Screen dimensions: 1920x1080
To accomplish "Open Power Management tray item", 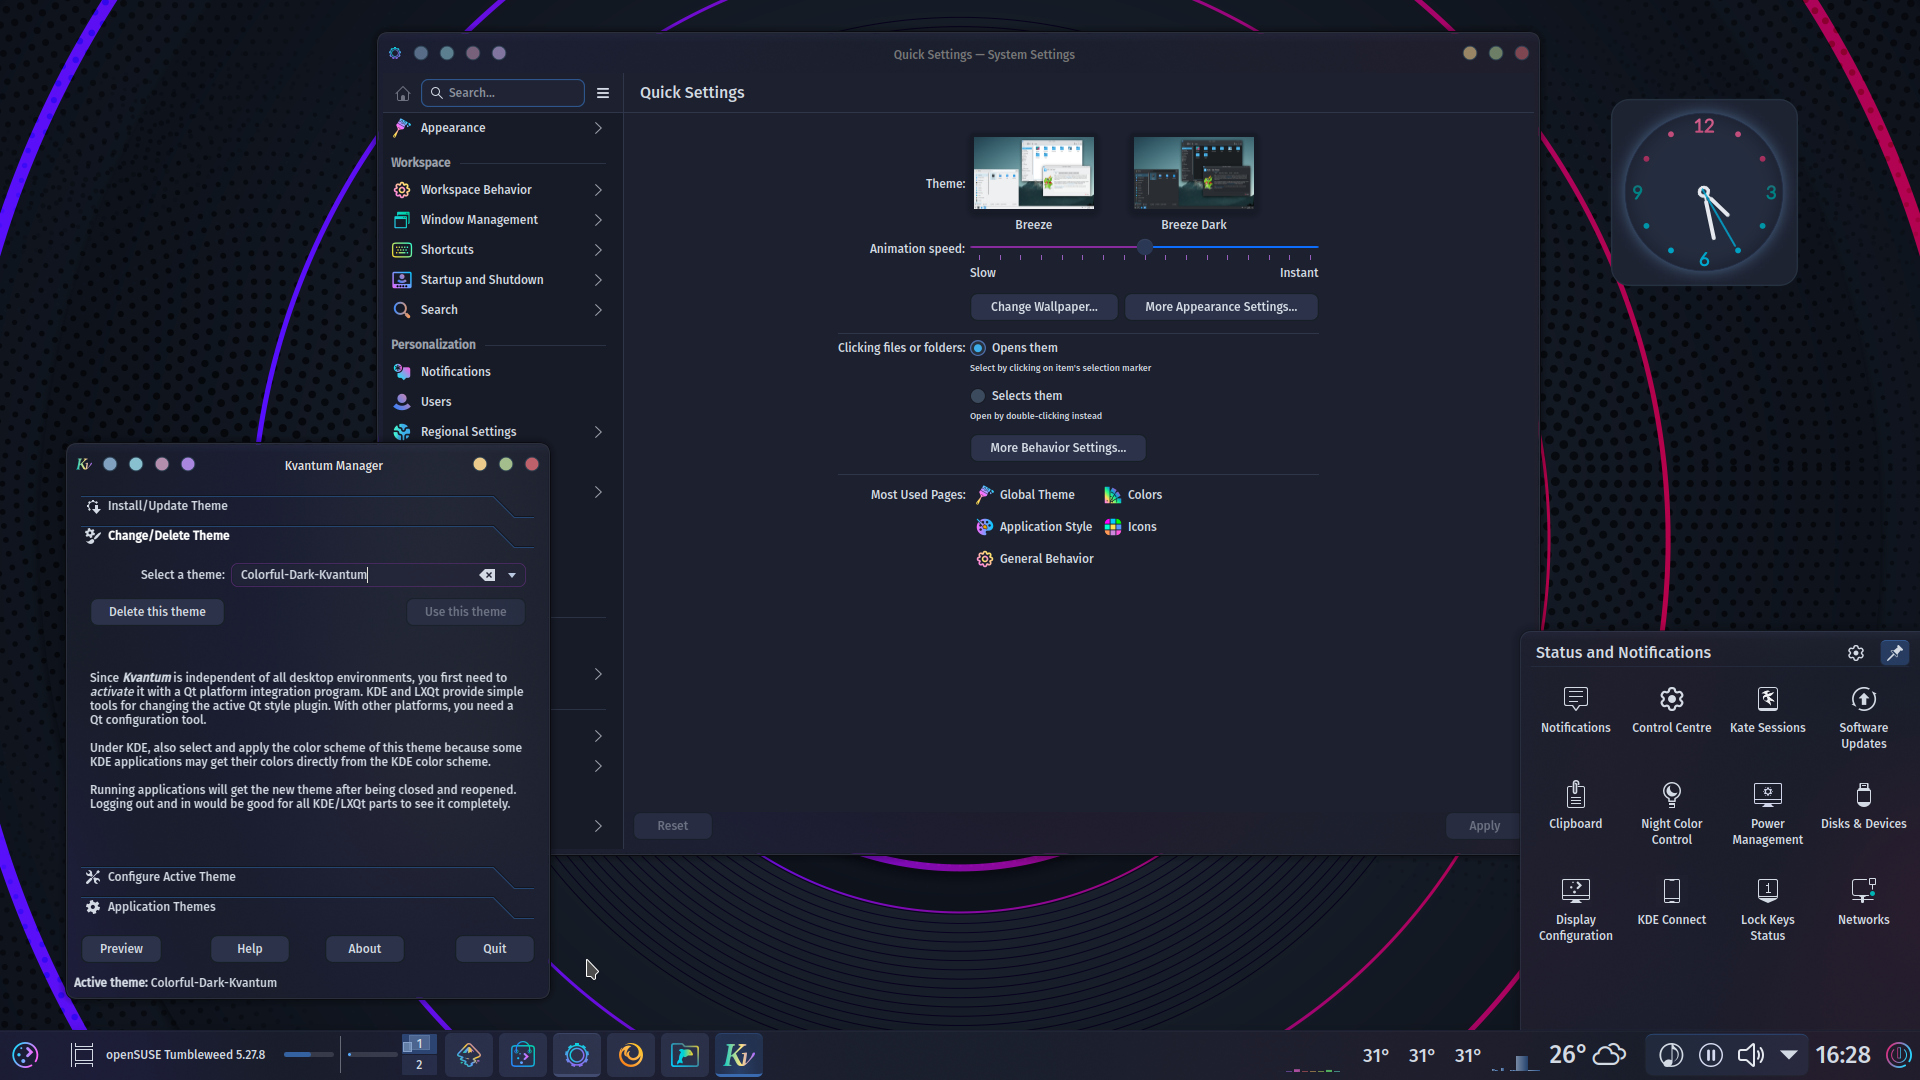I will point(1767,814).
